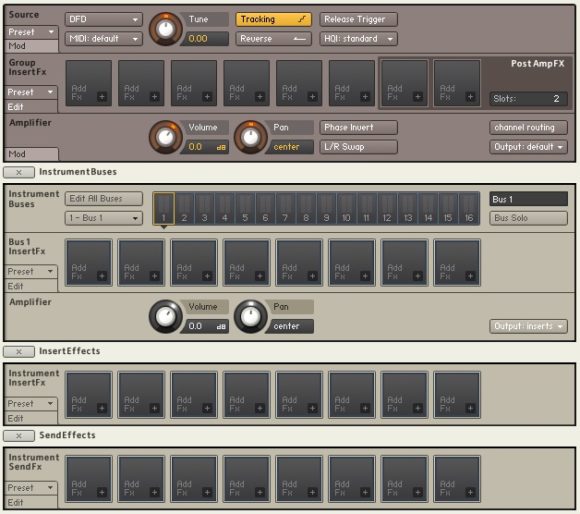
Task: Open Instrument InsertFx Preset dropdown
Action: pos(31,404)
